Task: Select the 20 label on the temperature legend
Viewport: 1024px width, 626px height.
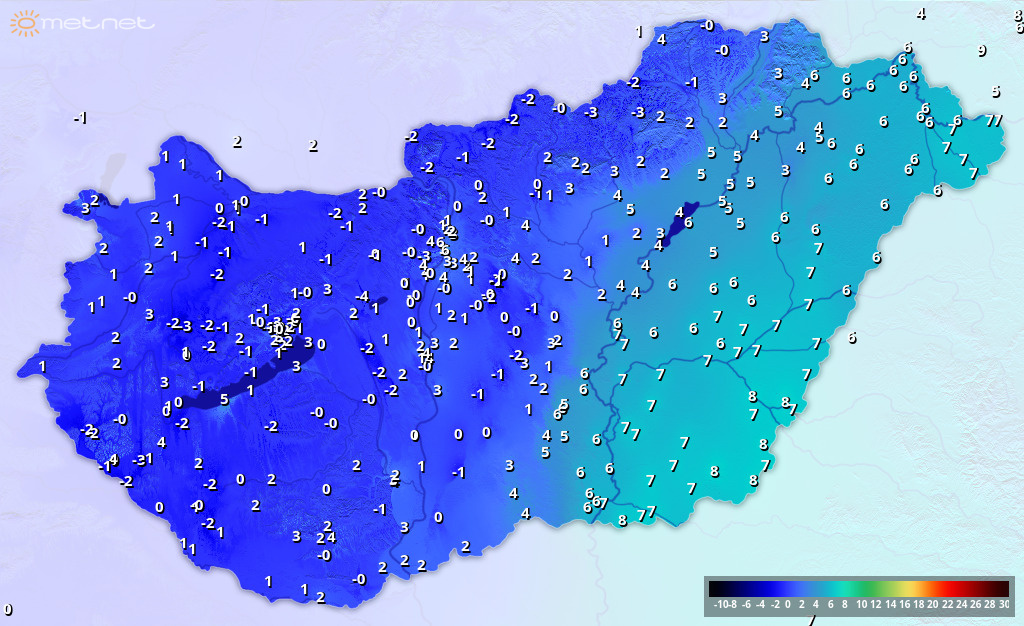Action: (932, 605)
